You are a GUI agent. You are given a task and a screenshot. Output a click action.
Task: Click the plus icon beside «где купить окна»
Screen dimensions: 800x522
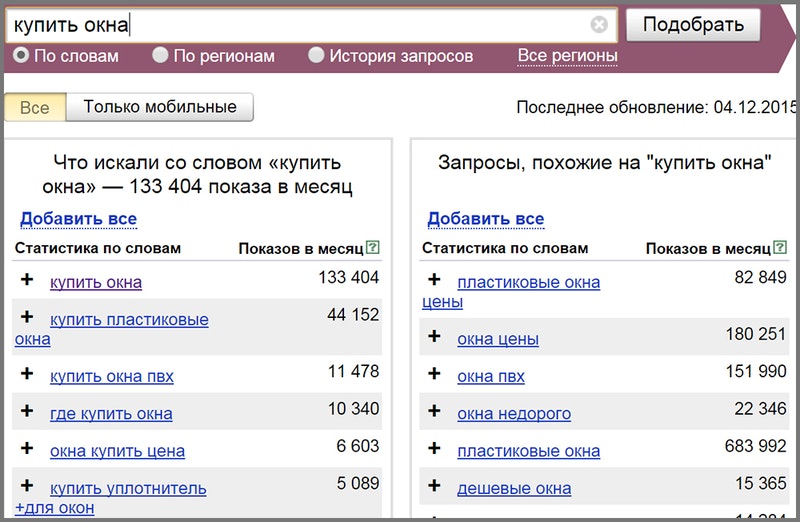(x=27, y=411)
